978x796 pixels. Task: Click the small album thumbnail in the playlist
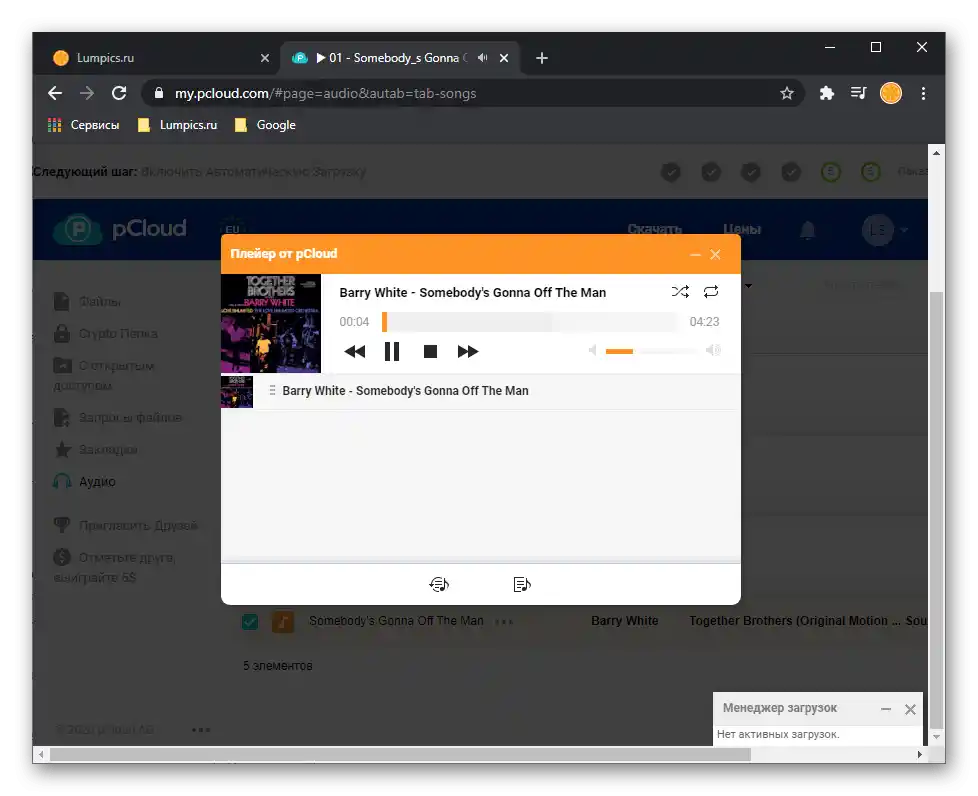(x=237, y=391)
